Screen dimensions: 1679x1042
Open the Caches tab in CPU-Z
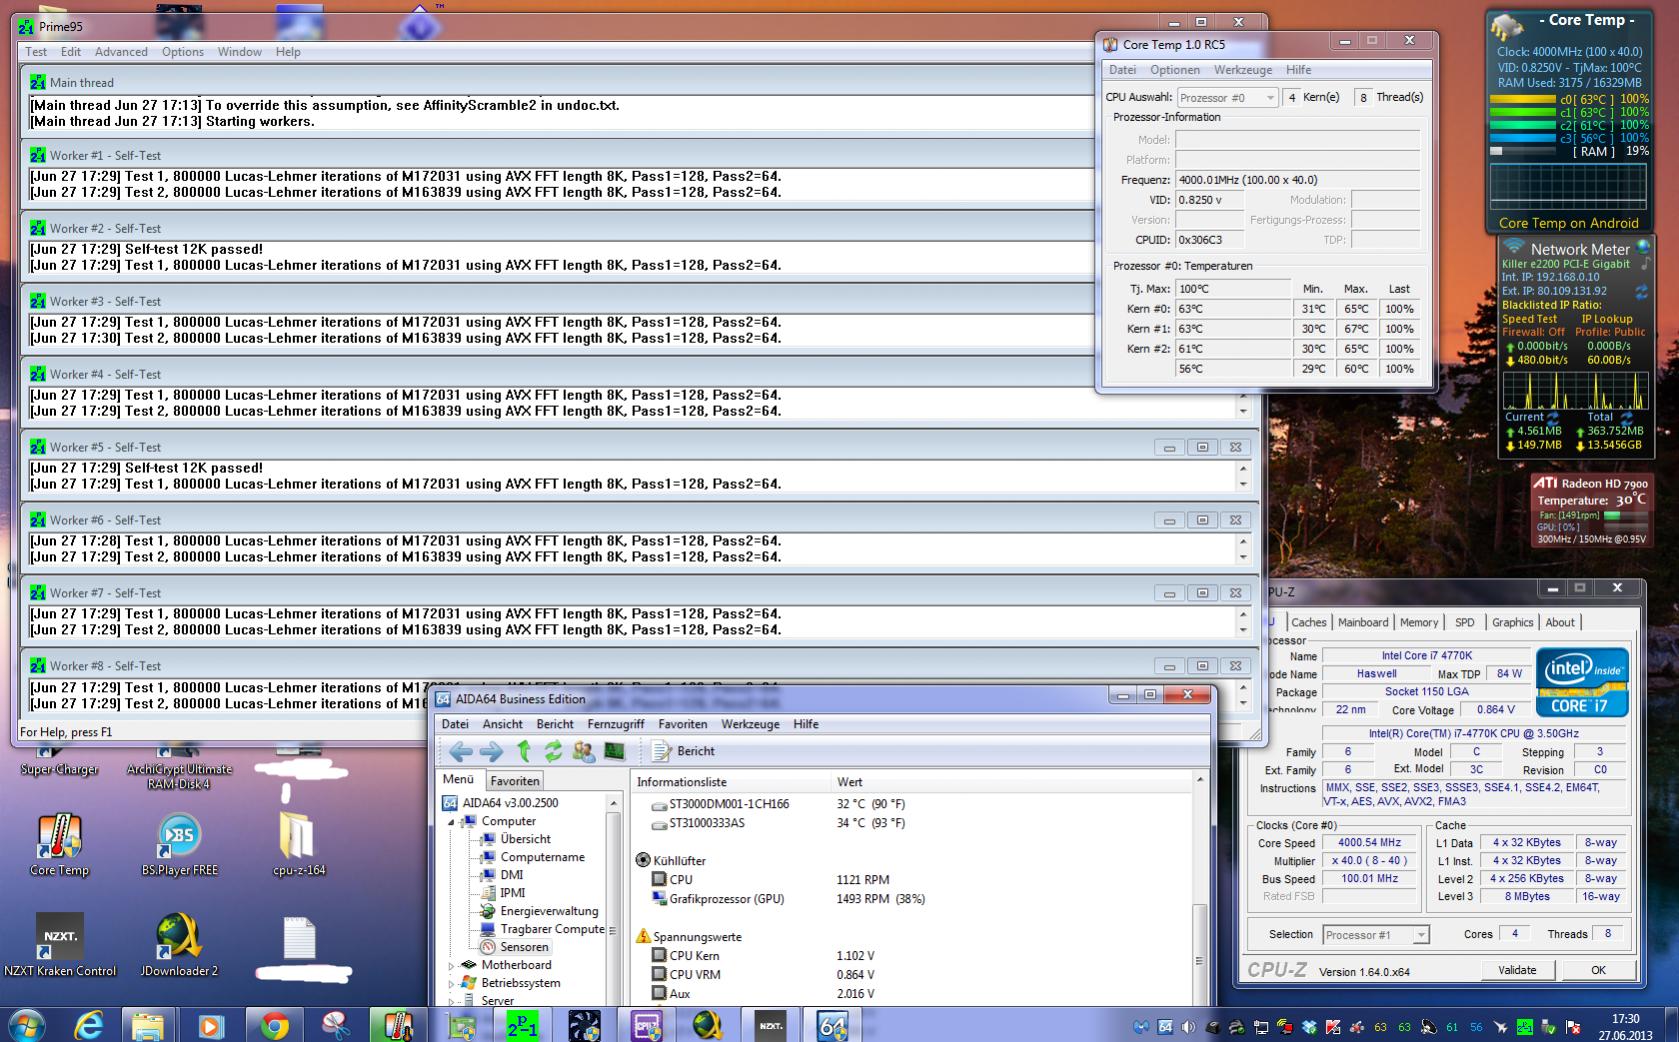click(x=1308, y=622)
